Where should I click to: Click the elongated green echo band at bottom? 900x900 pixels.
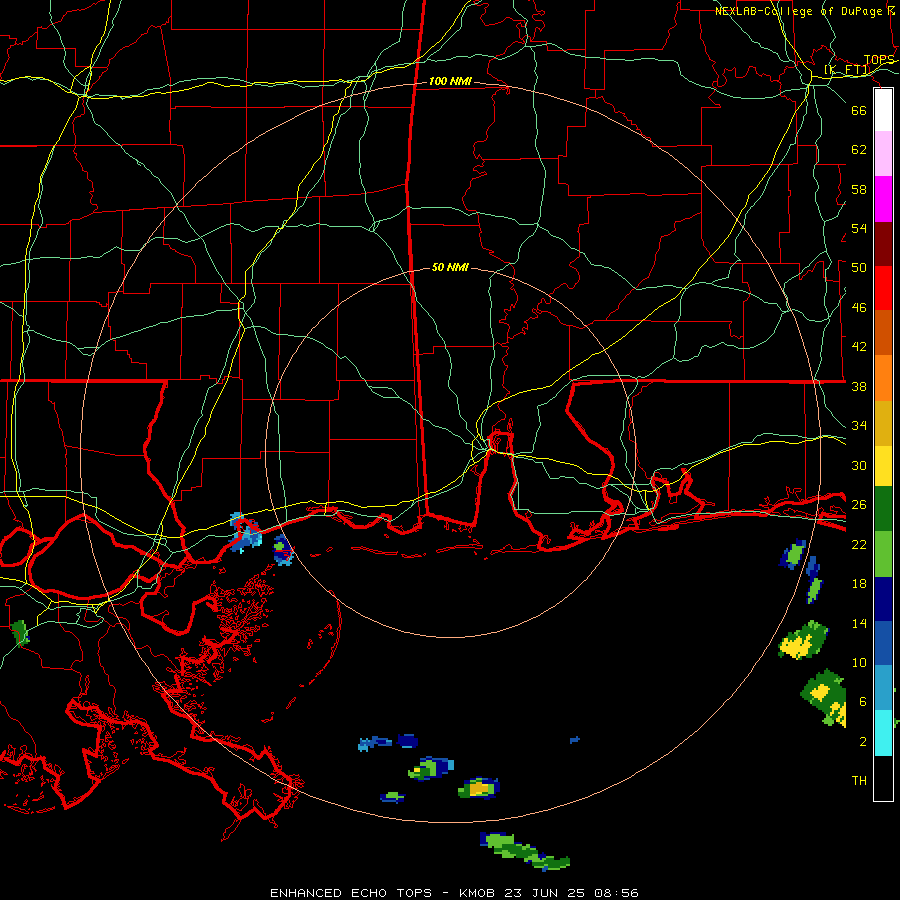pyautogui.click(x=524, y=852)
